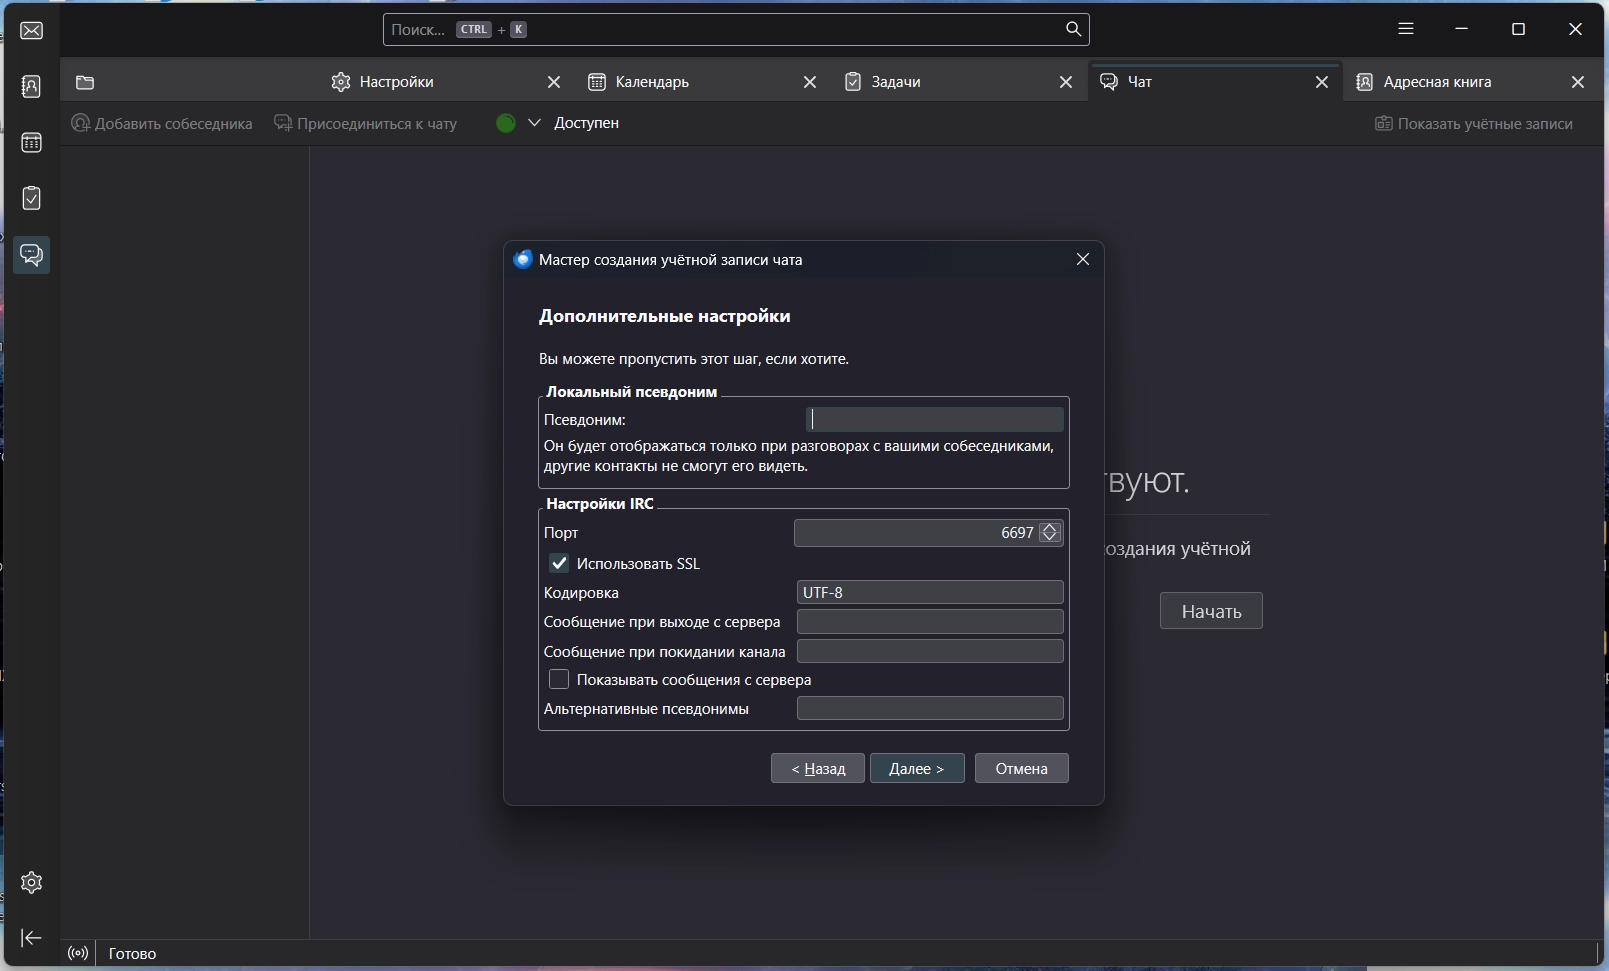Click the online activity status icon
Viewport: 1609px width, 971px height.
click(x=78, y=953)
